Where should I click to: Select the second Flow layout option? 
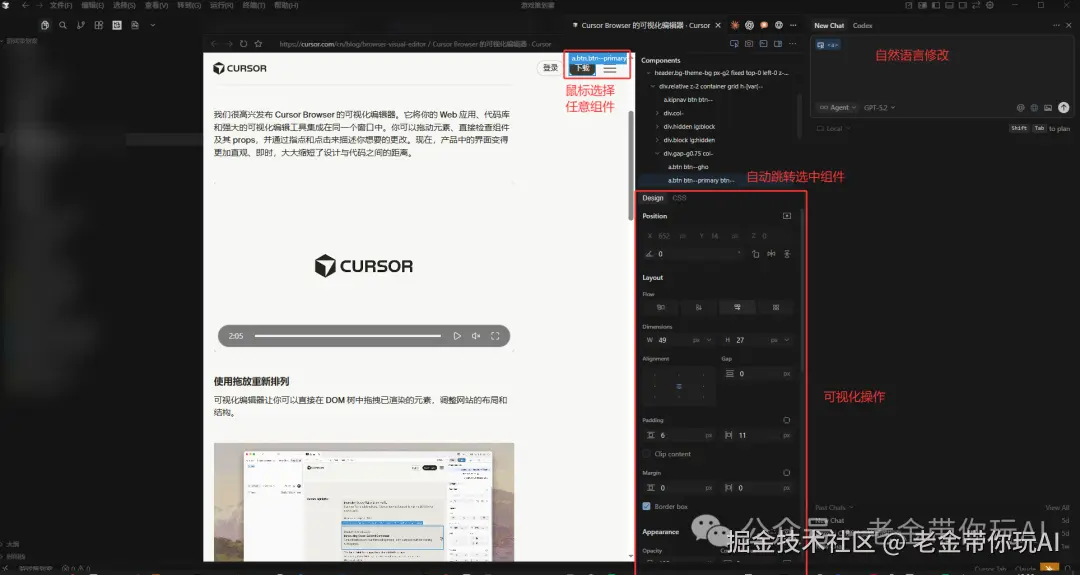click(698, 307)
